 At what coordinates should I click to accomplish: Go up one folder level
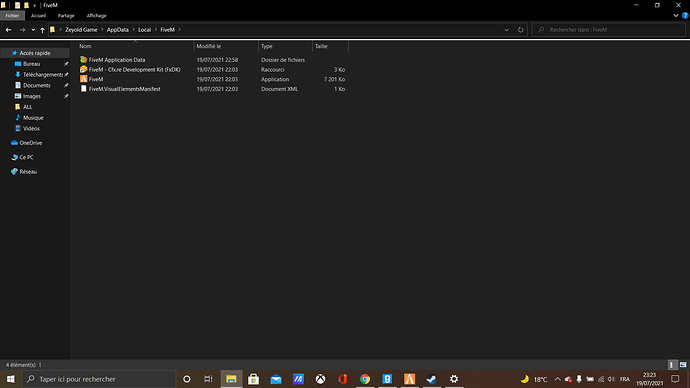click(42, 30)
